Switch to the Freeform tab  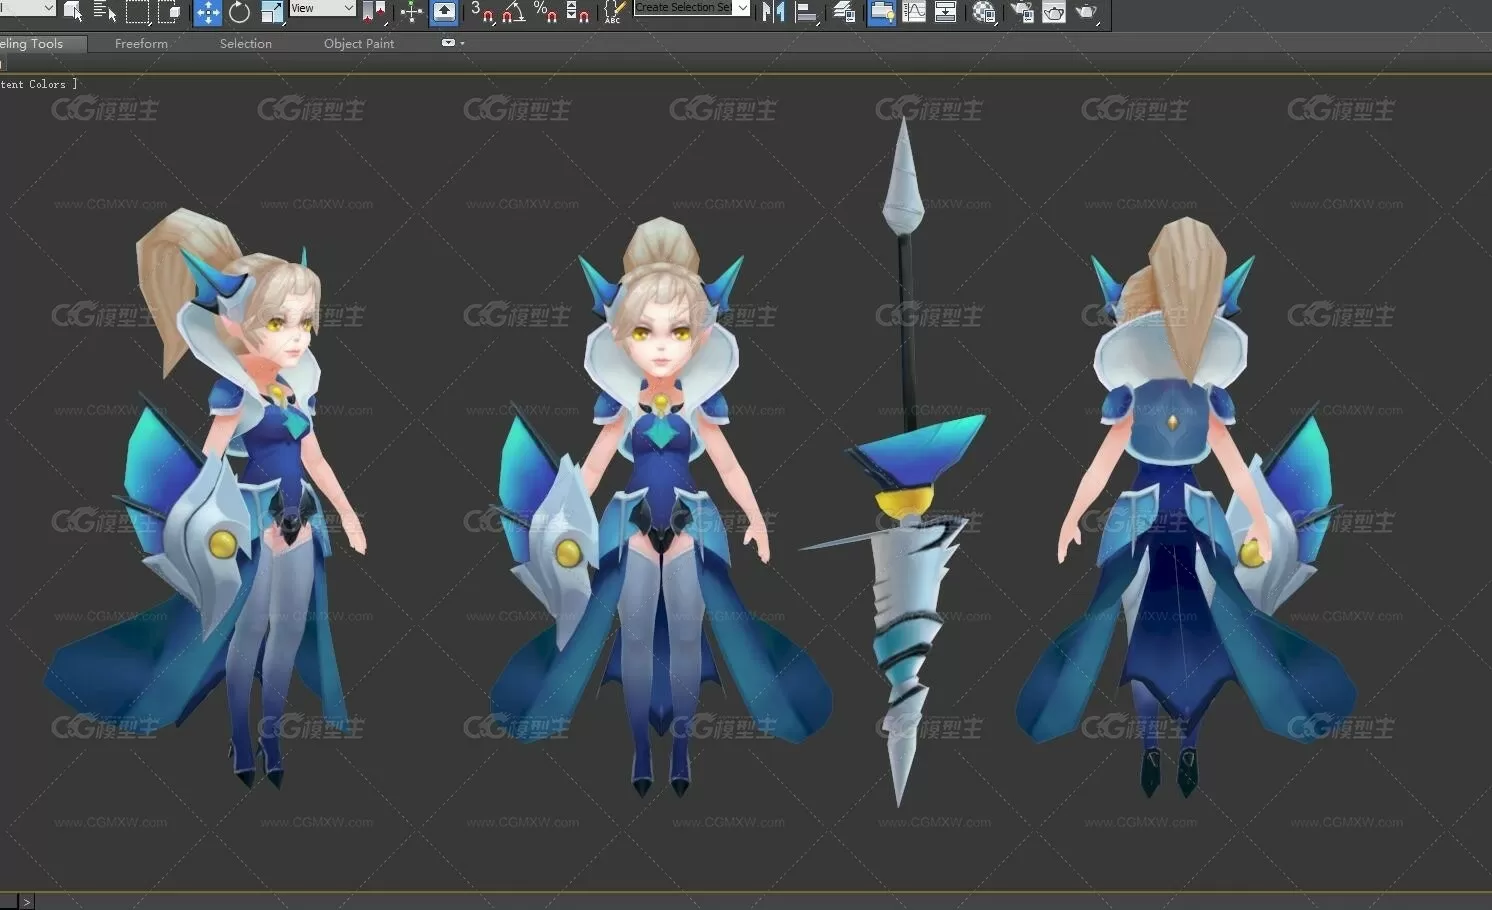click(141, 44)
